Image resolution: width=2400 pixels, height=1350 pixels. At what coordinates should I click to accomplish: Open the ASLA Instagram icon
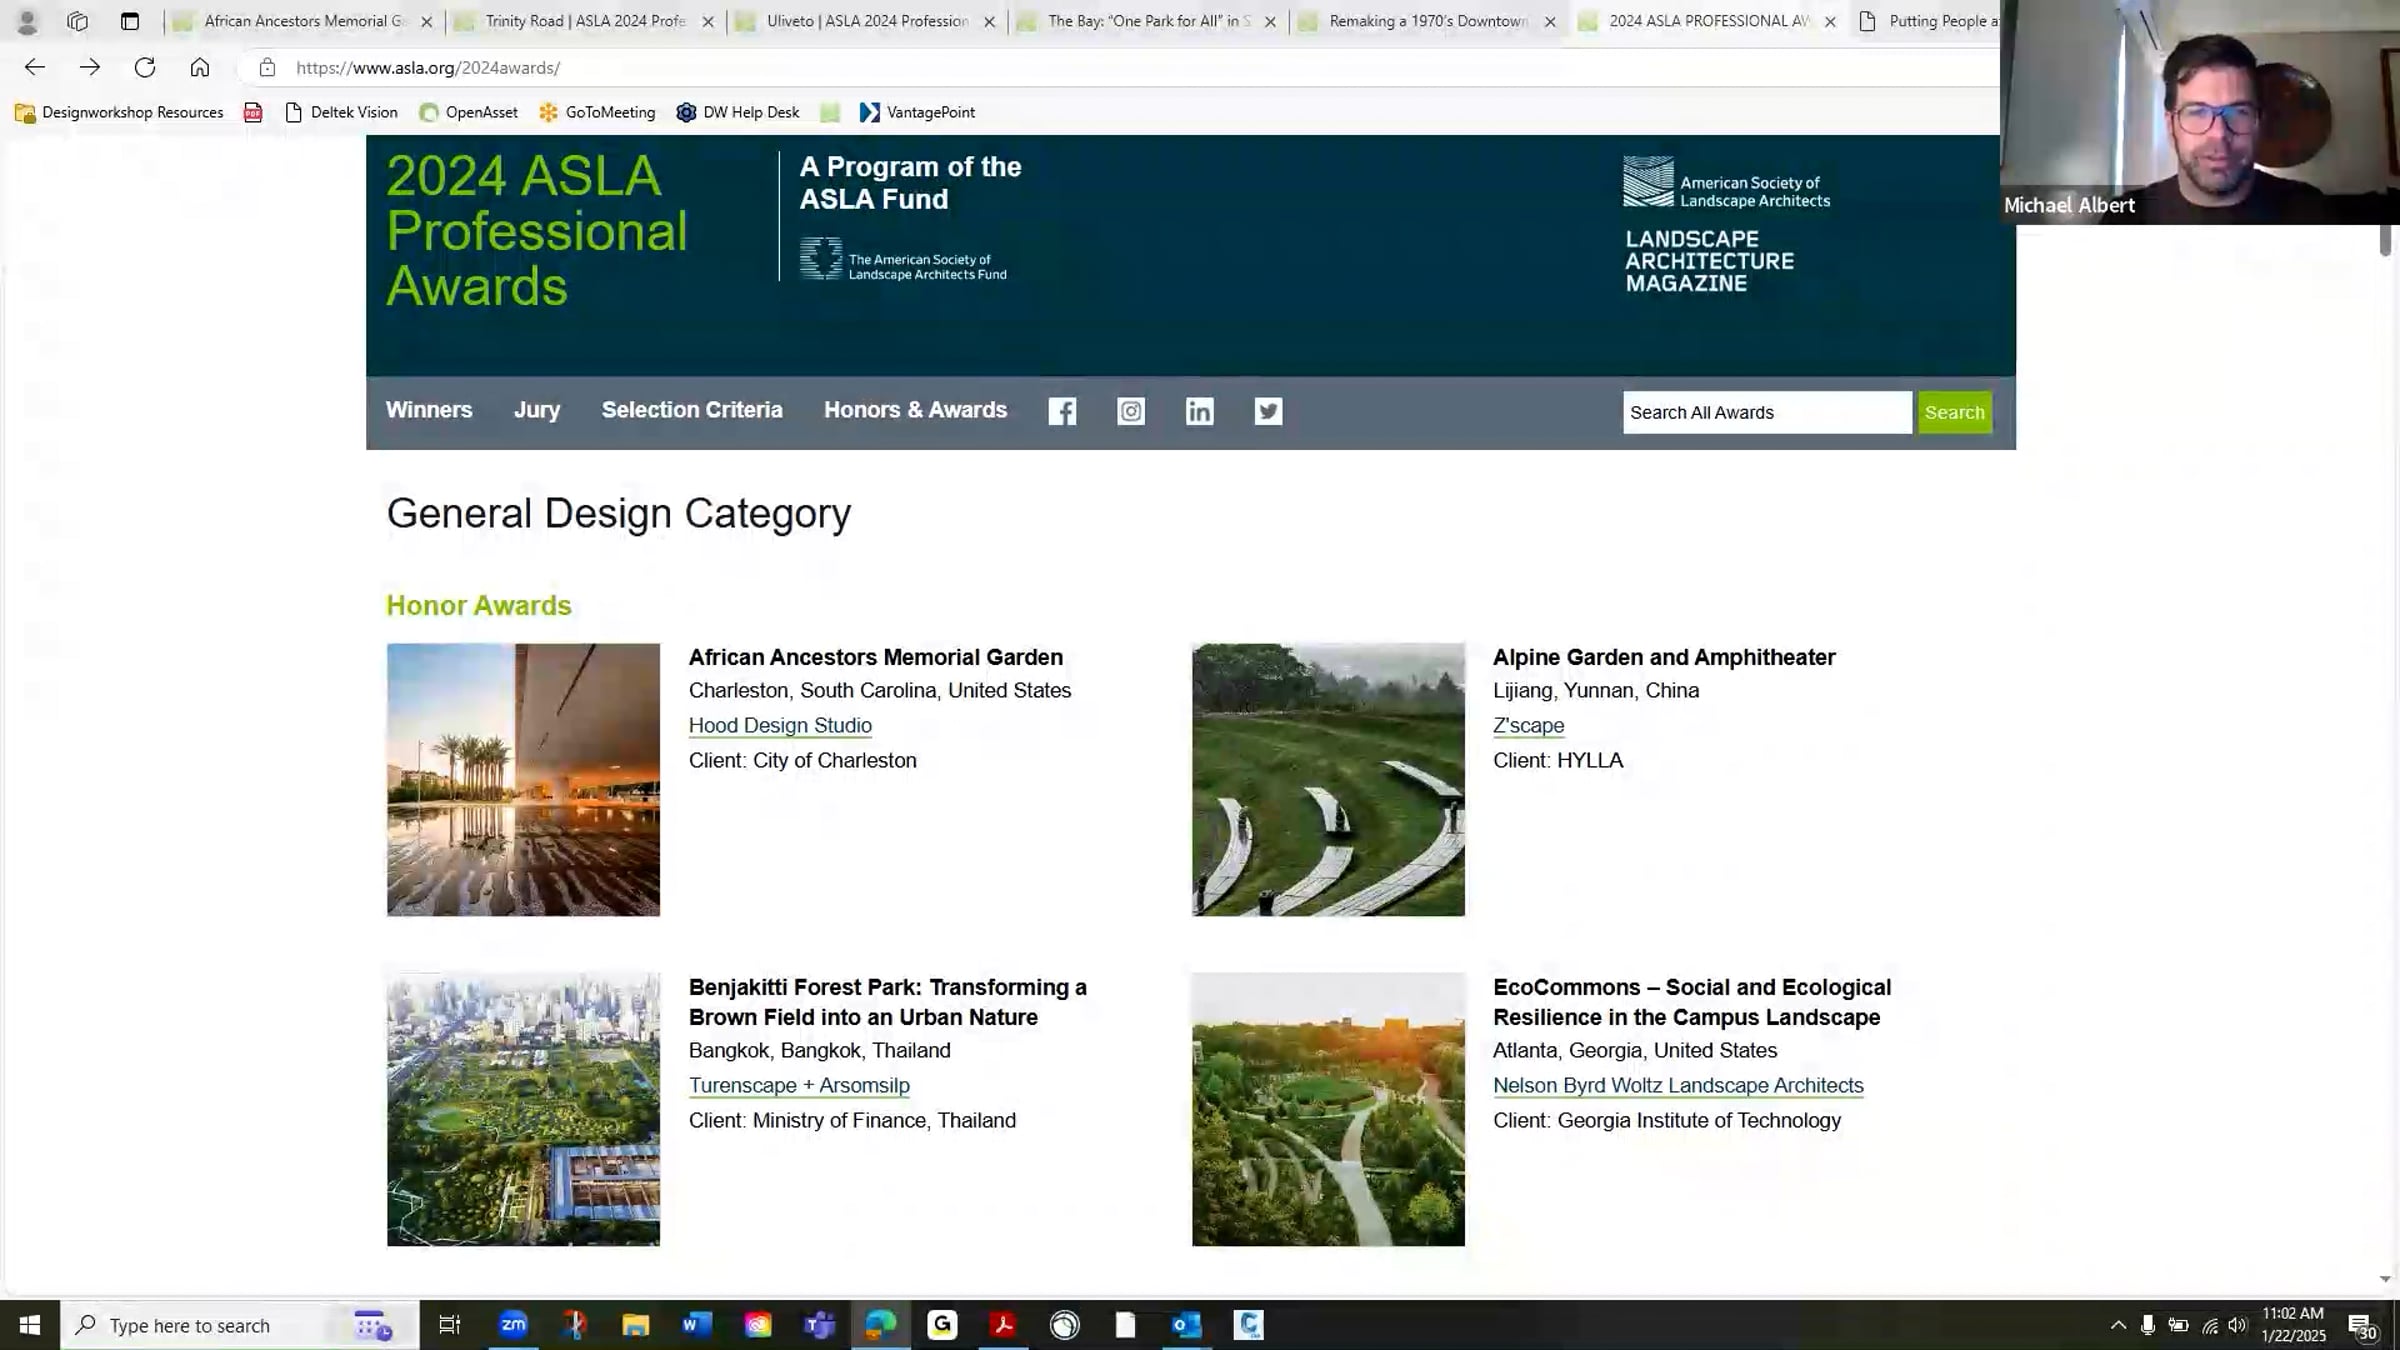(1131, 411)
